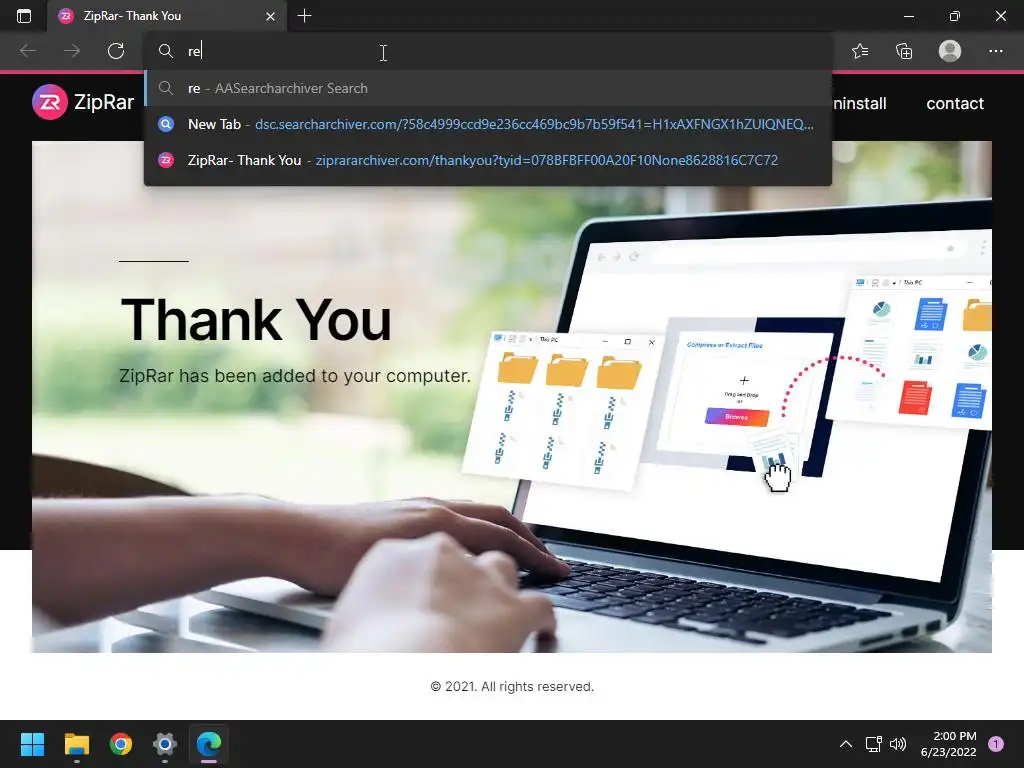
Task: Click 'ZipRar has been added to your computer.' text
Action: 295,376
